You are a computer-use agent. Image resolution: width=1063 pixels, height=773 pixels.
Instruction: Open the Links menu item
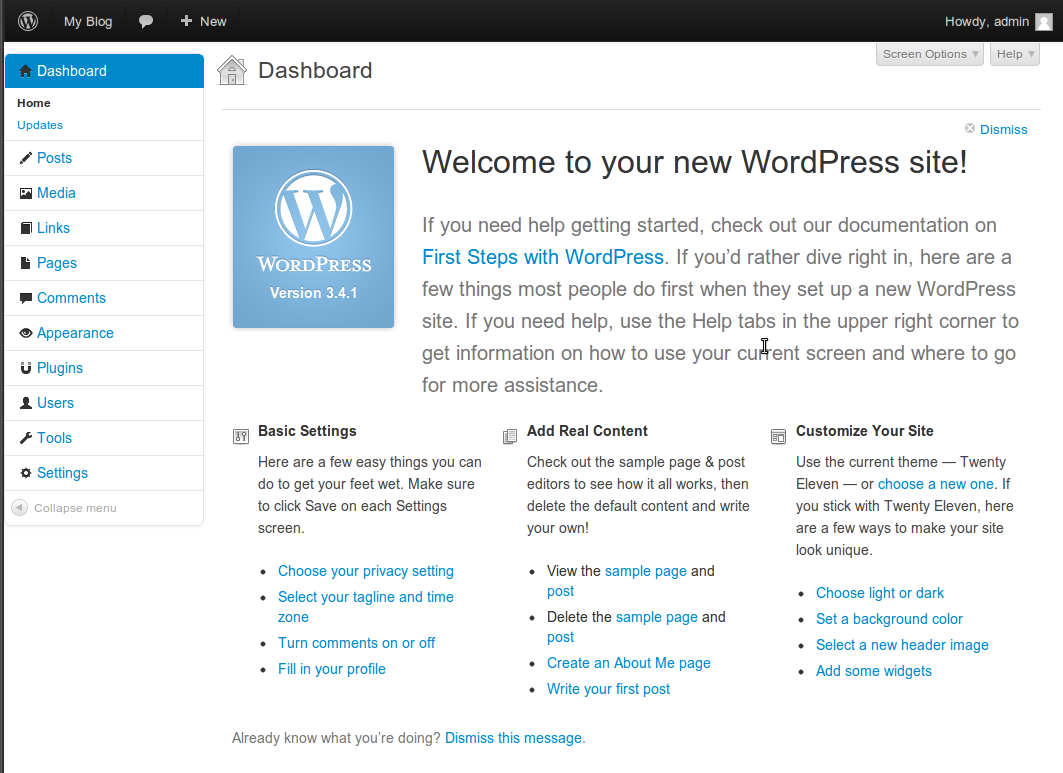coord(54,228)
